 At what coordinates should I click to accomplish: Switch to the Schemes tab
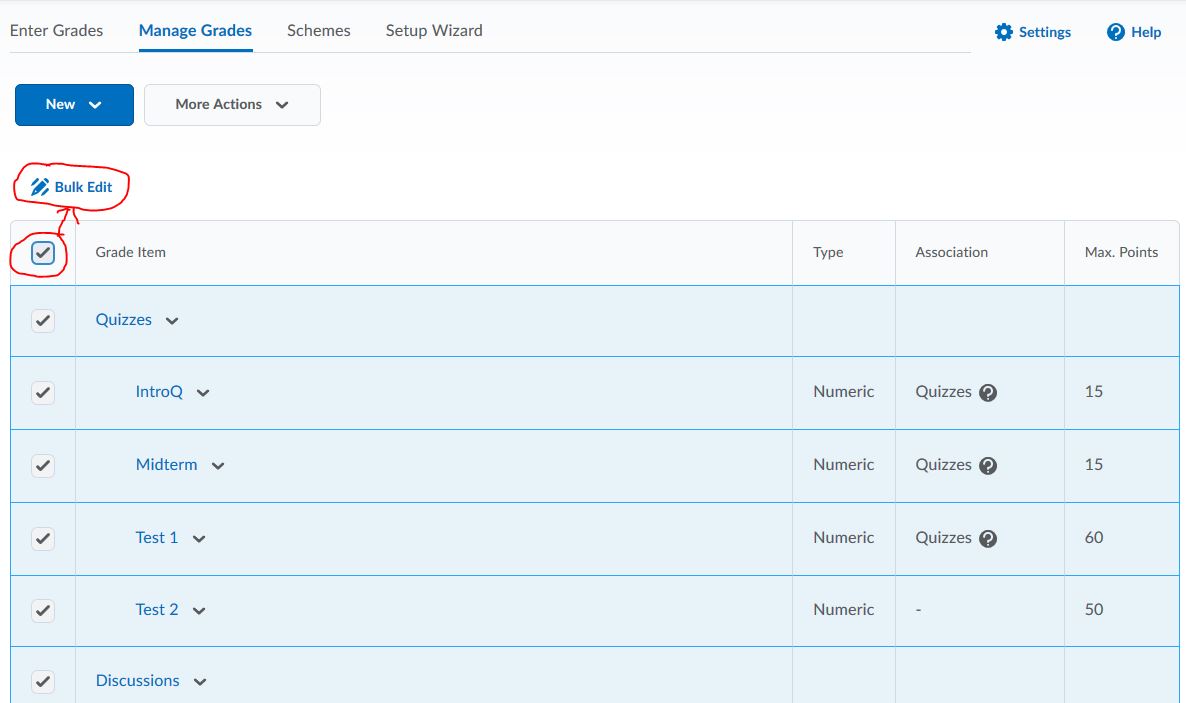tap(318, 30)
